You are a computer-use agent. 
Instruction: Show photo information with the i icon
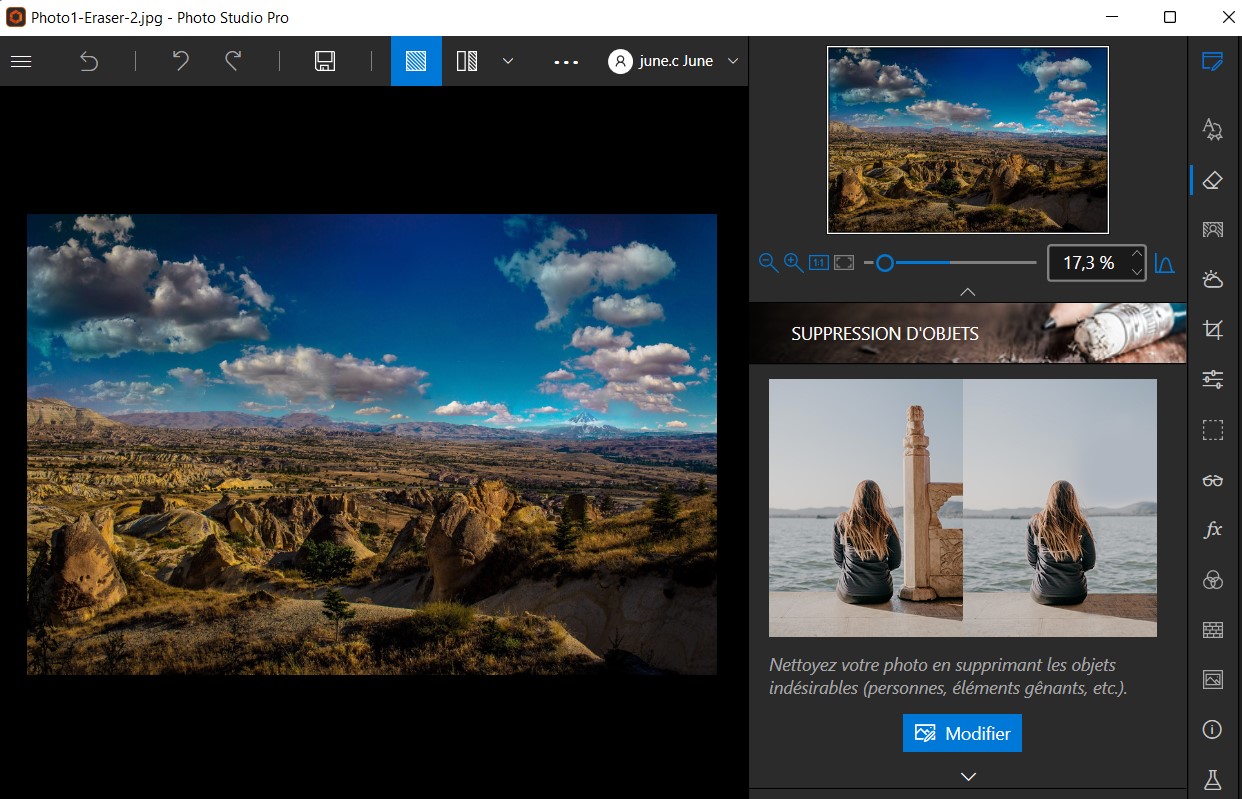[1212, 730]
